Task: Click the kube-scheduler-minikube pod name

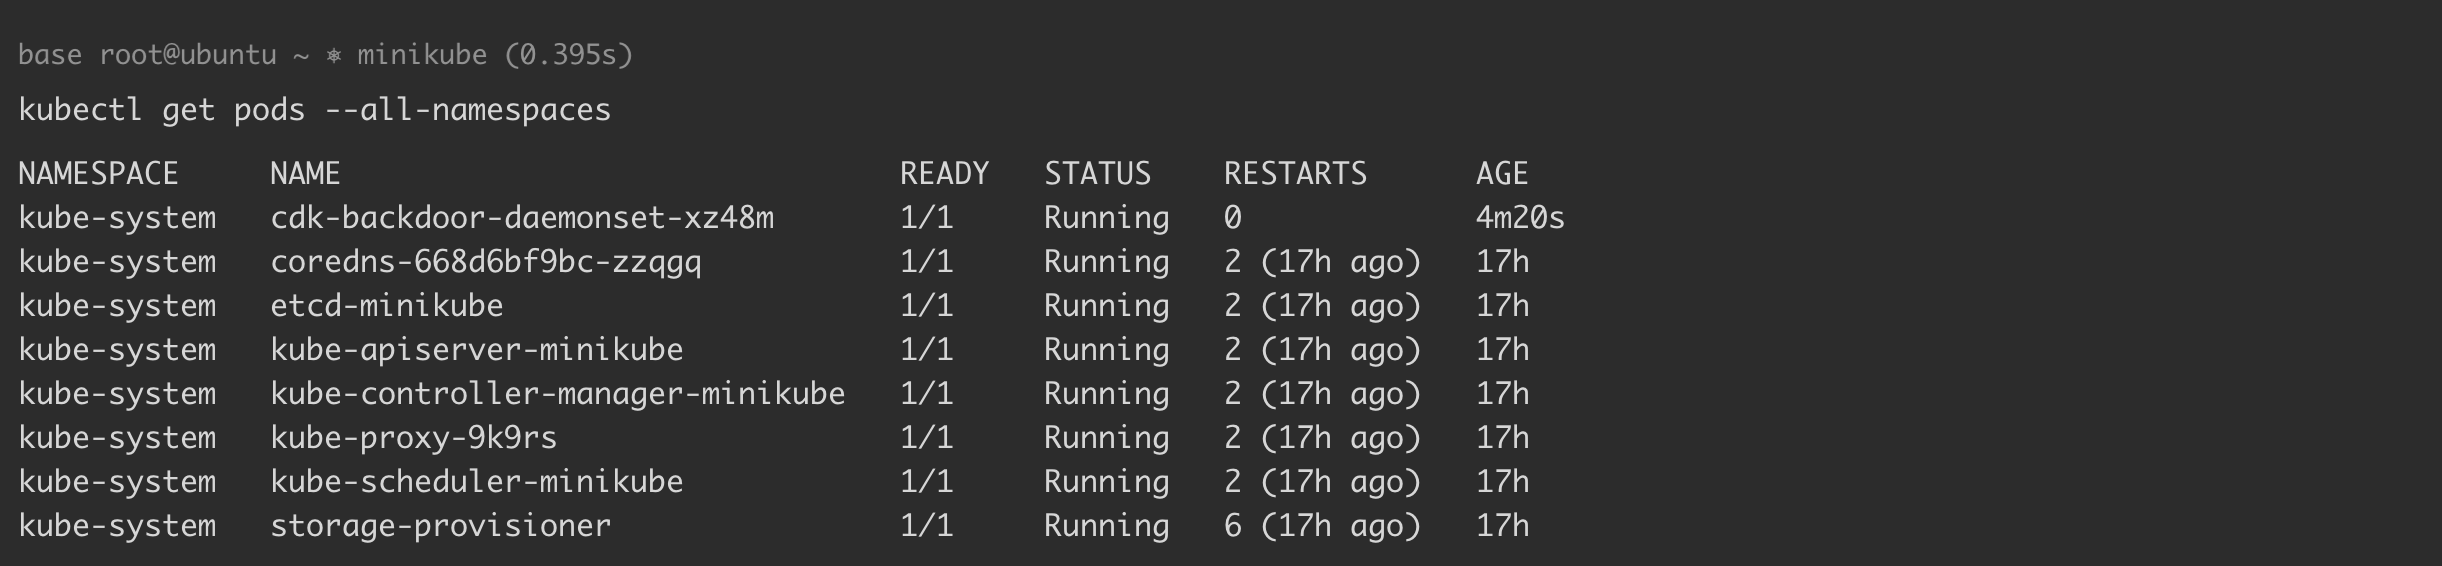Action: click(477, 482)
